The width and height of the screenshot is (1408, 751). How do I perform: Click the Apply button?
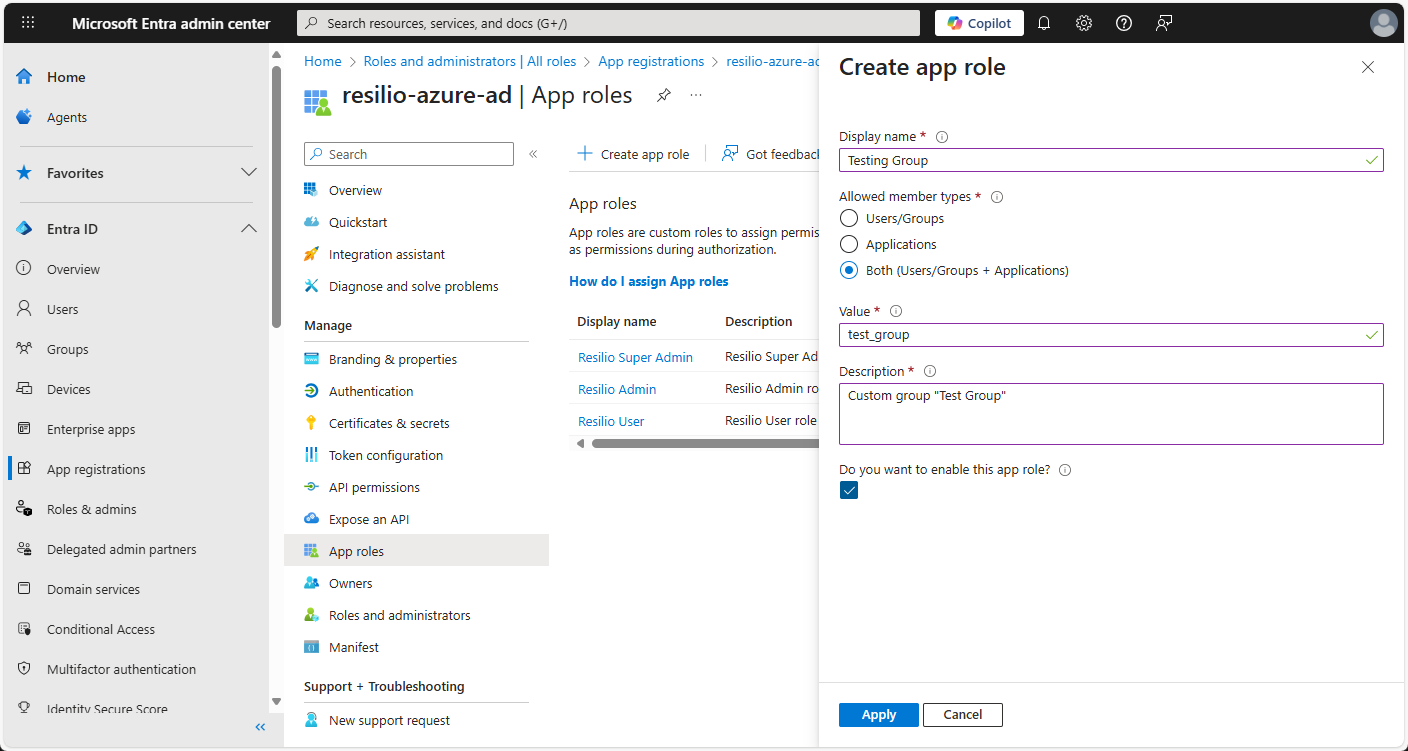[879, 714]
